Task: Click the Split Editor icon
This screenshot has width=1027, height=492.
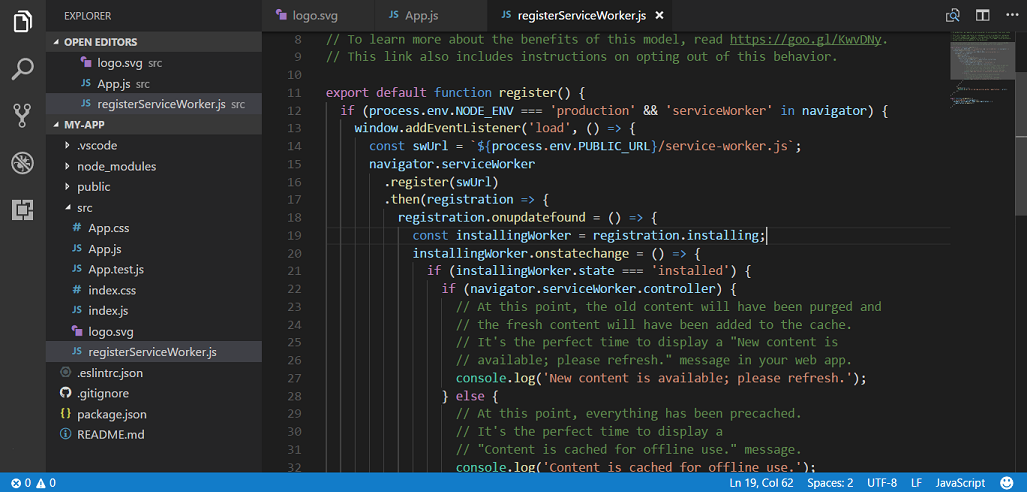Action: (x=982, y=16)
